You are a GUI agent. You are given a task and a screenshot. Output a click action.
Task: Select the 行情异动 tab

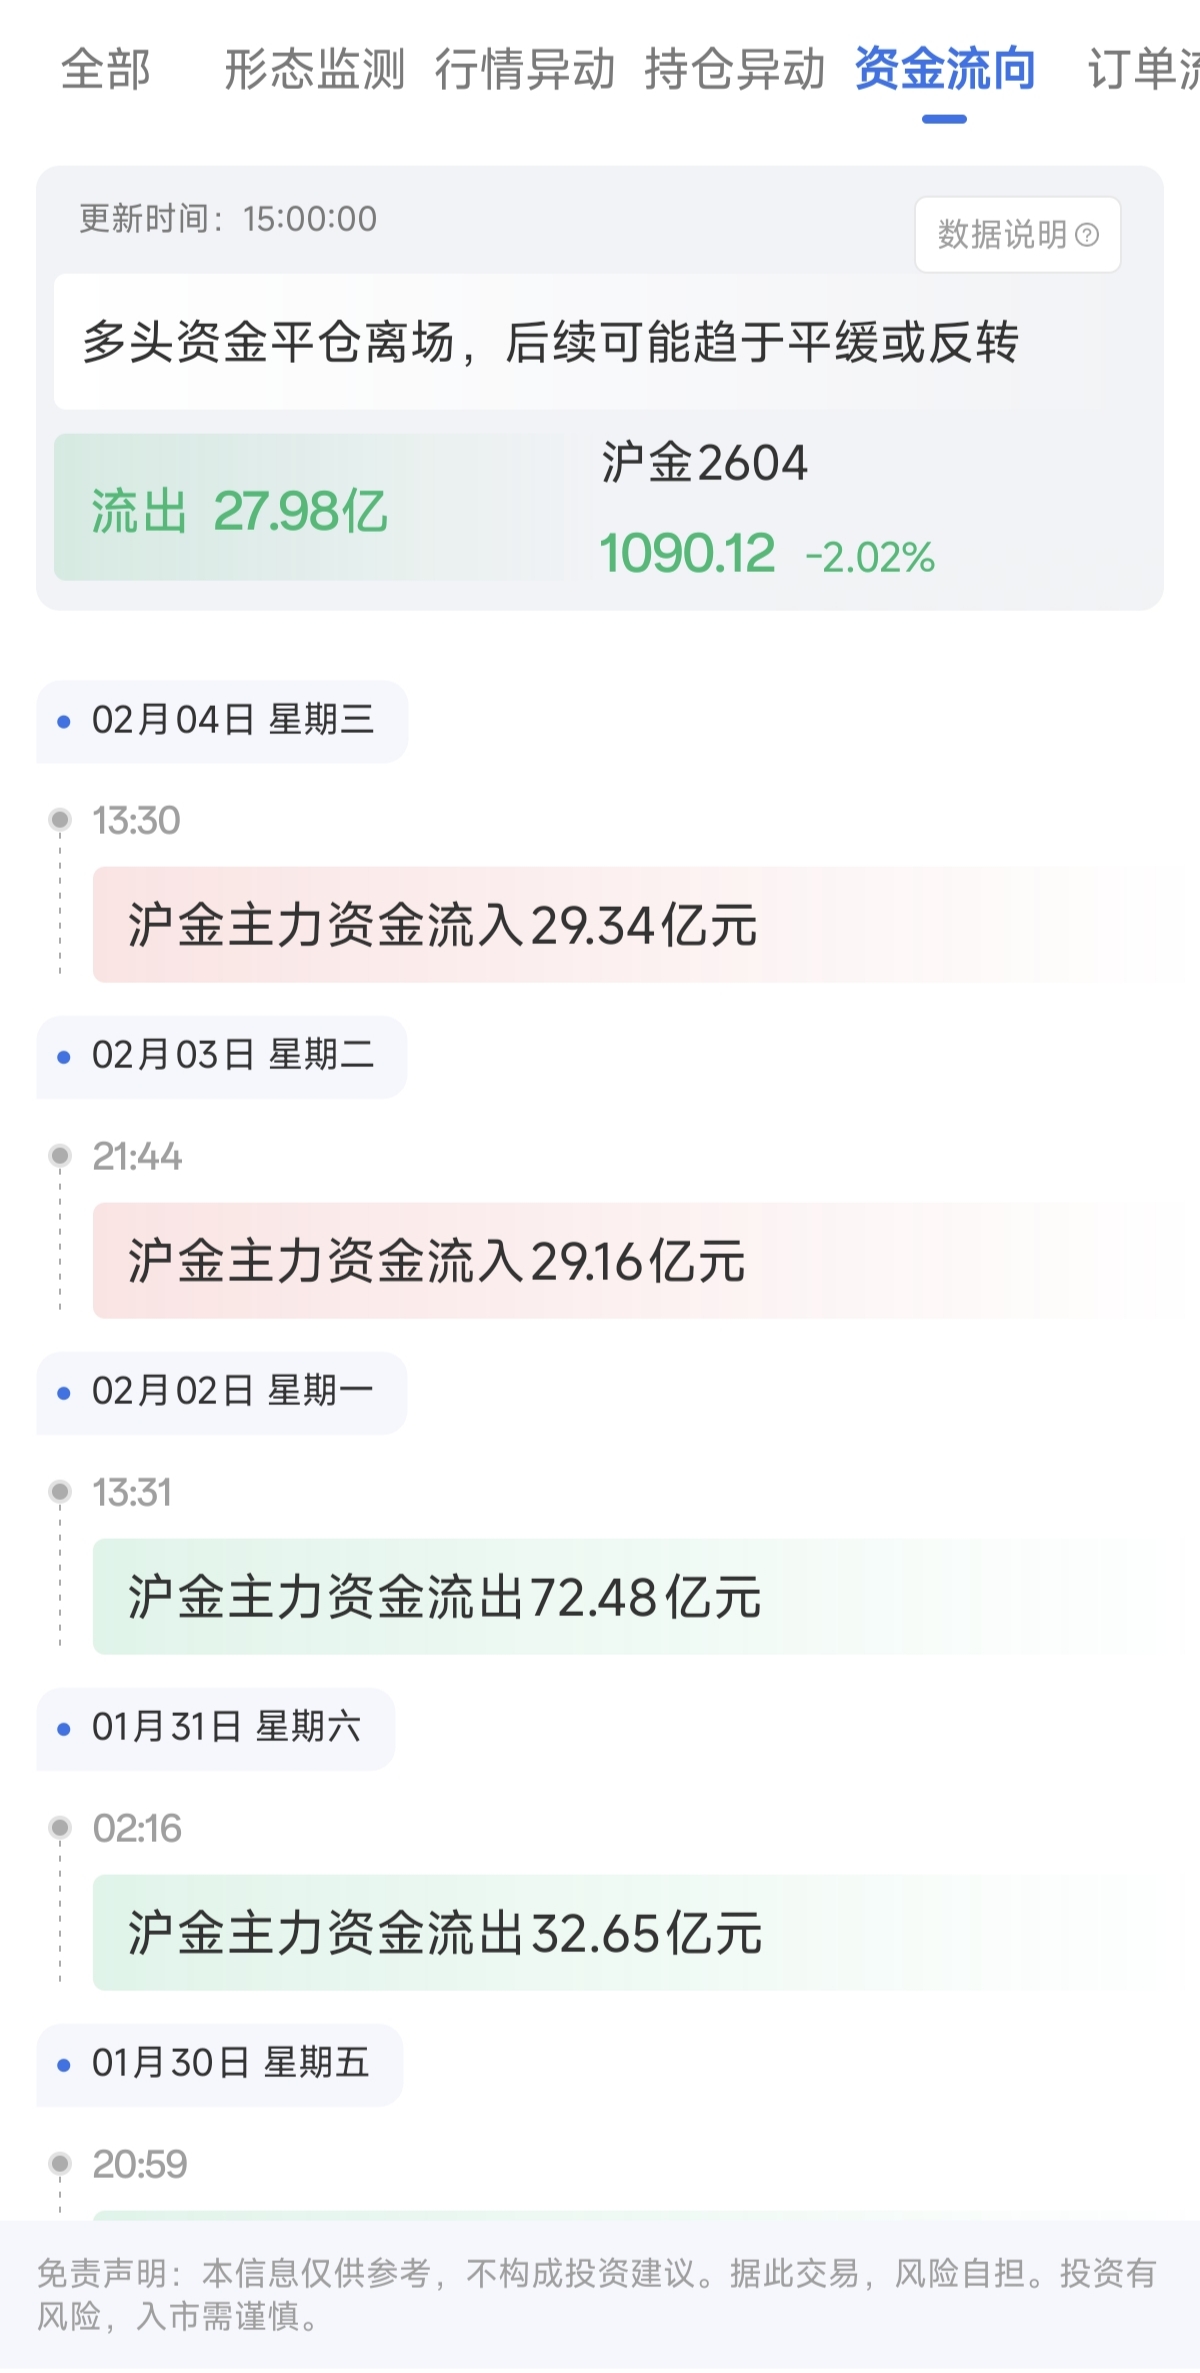pos(524,70)
